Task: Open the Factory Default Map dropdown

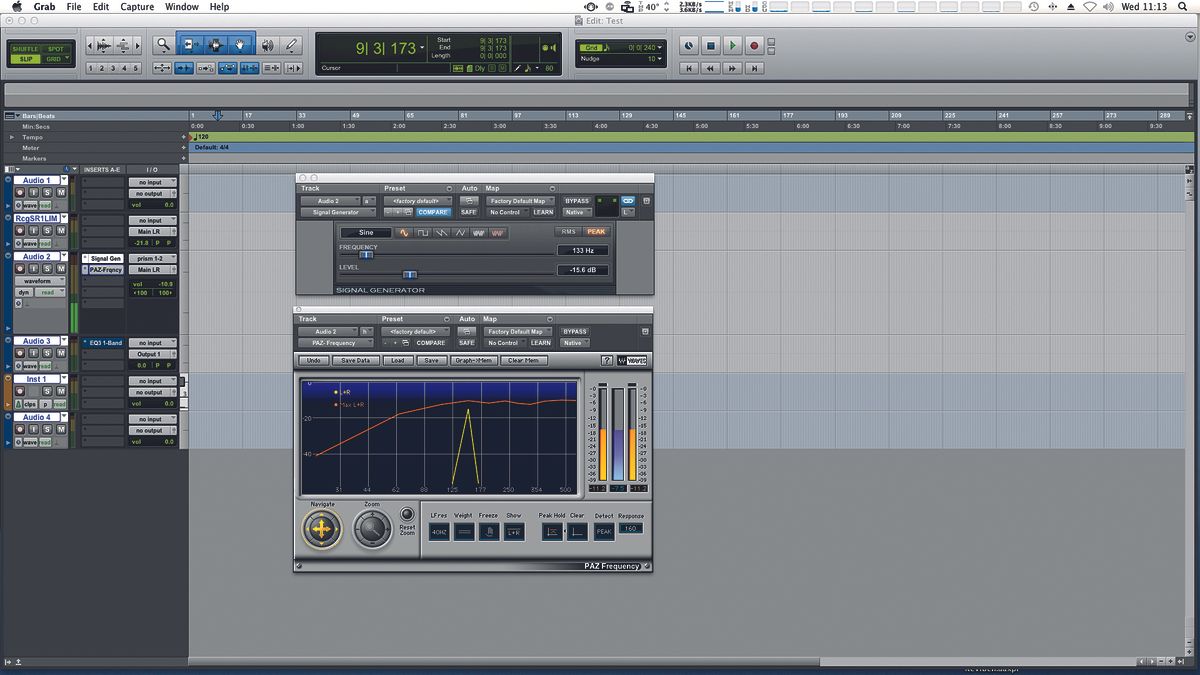Action: (x=518, y=201)
